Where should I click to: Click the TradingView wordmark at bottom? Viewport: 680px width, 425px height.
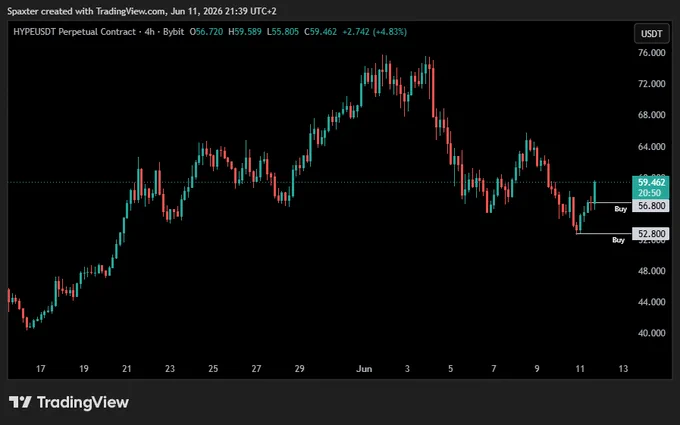[82, 402]
